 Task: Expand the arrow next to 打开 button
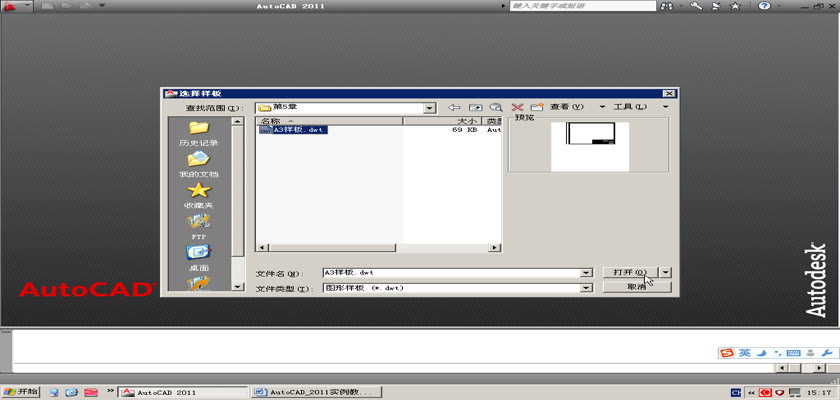pyautogui.click(x=665, y=273)
